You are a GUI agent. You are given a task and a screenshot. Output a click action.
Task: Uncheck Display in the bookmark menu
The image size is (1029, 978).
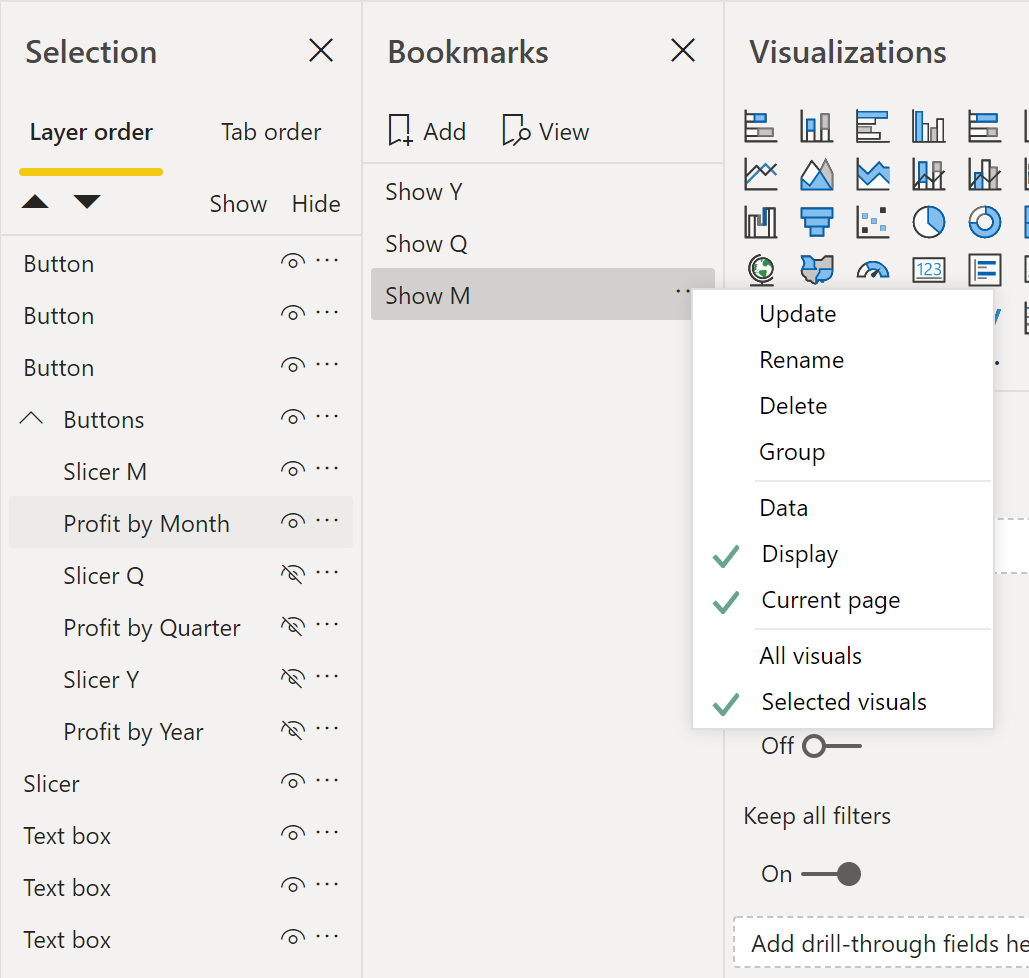coord(843,554)
